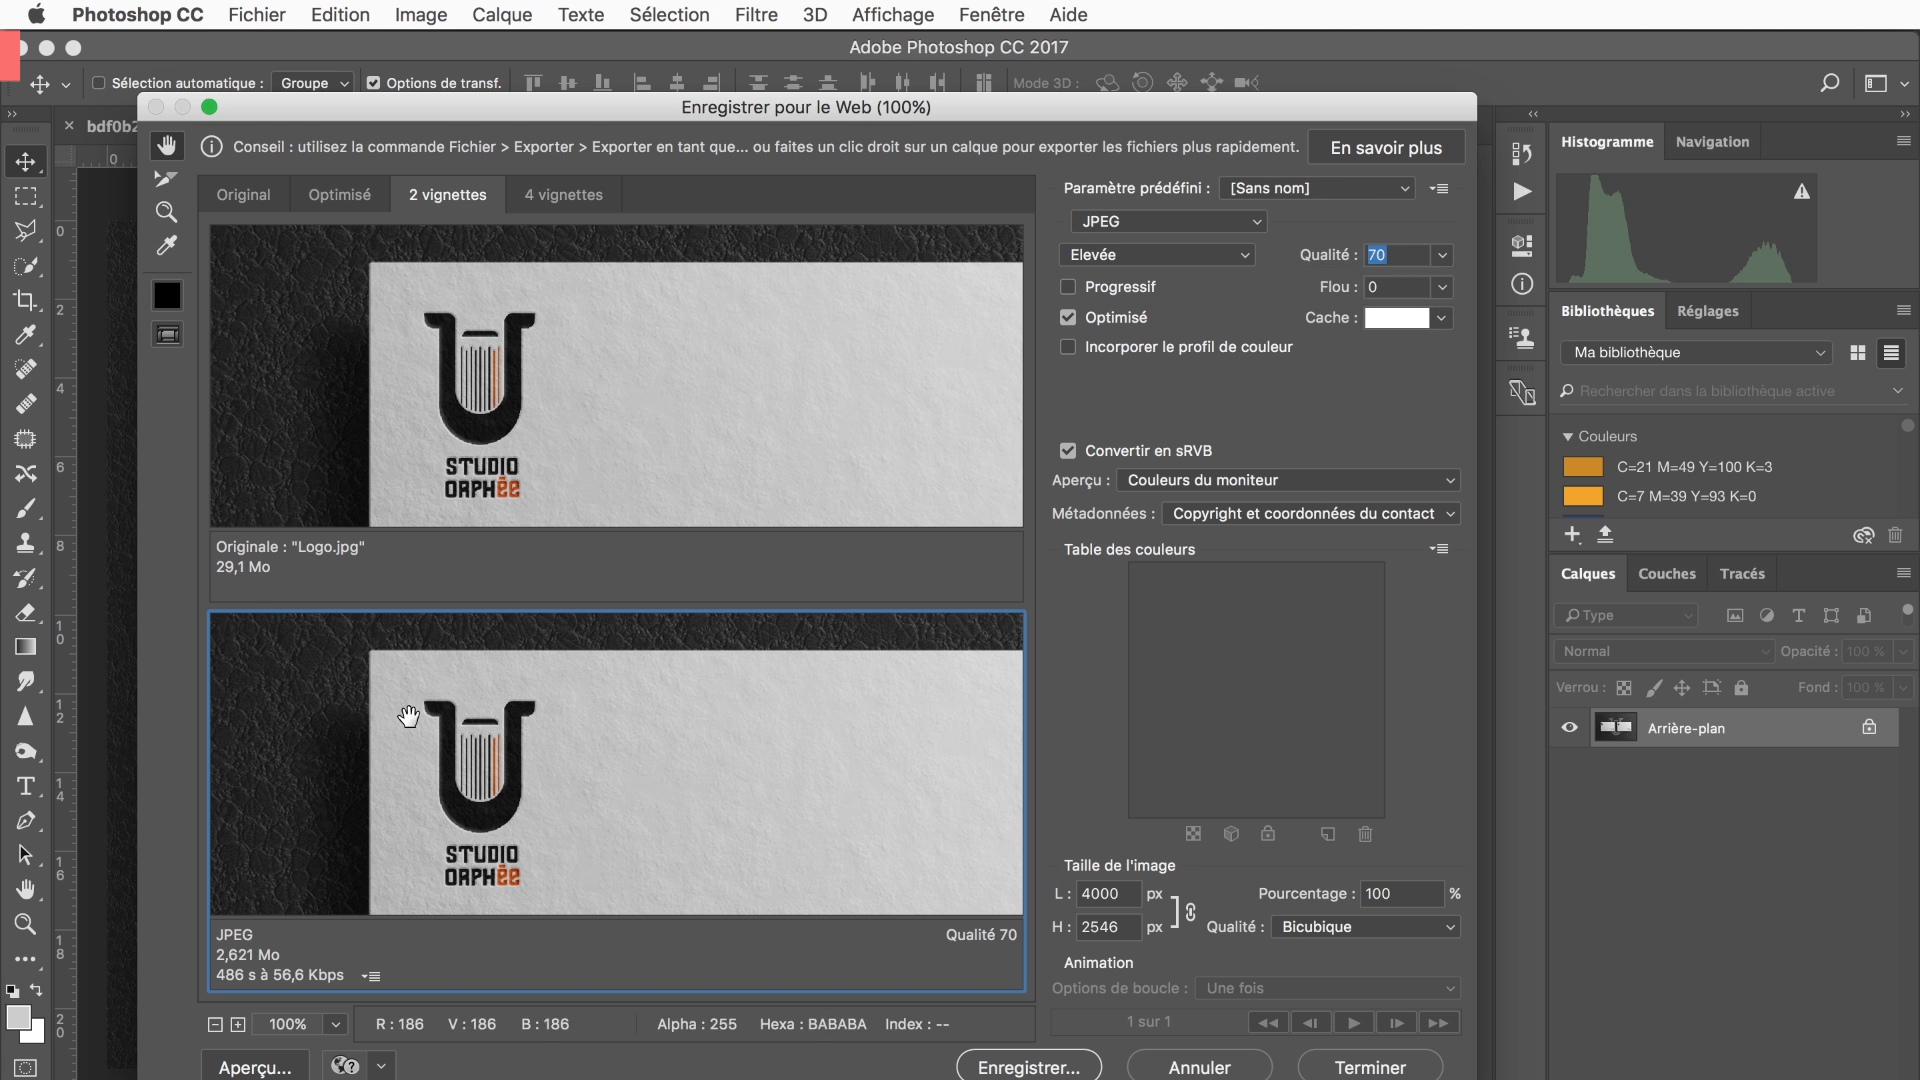Open the JPEG format dropdown
This screenshot has width=1920, height=1080.
pos(1168,221)
